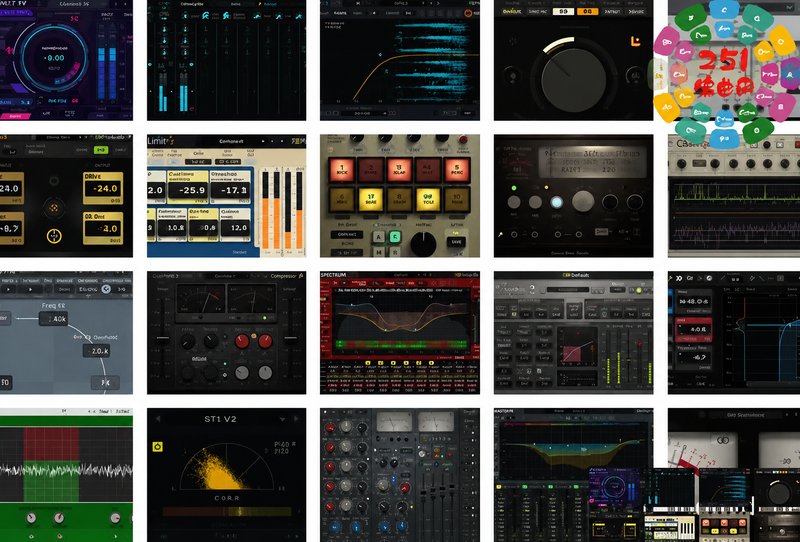Click the left VU meter on the mixer console
The image size is (800, 542).
point(393,422)
